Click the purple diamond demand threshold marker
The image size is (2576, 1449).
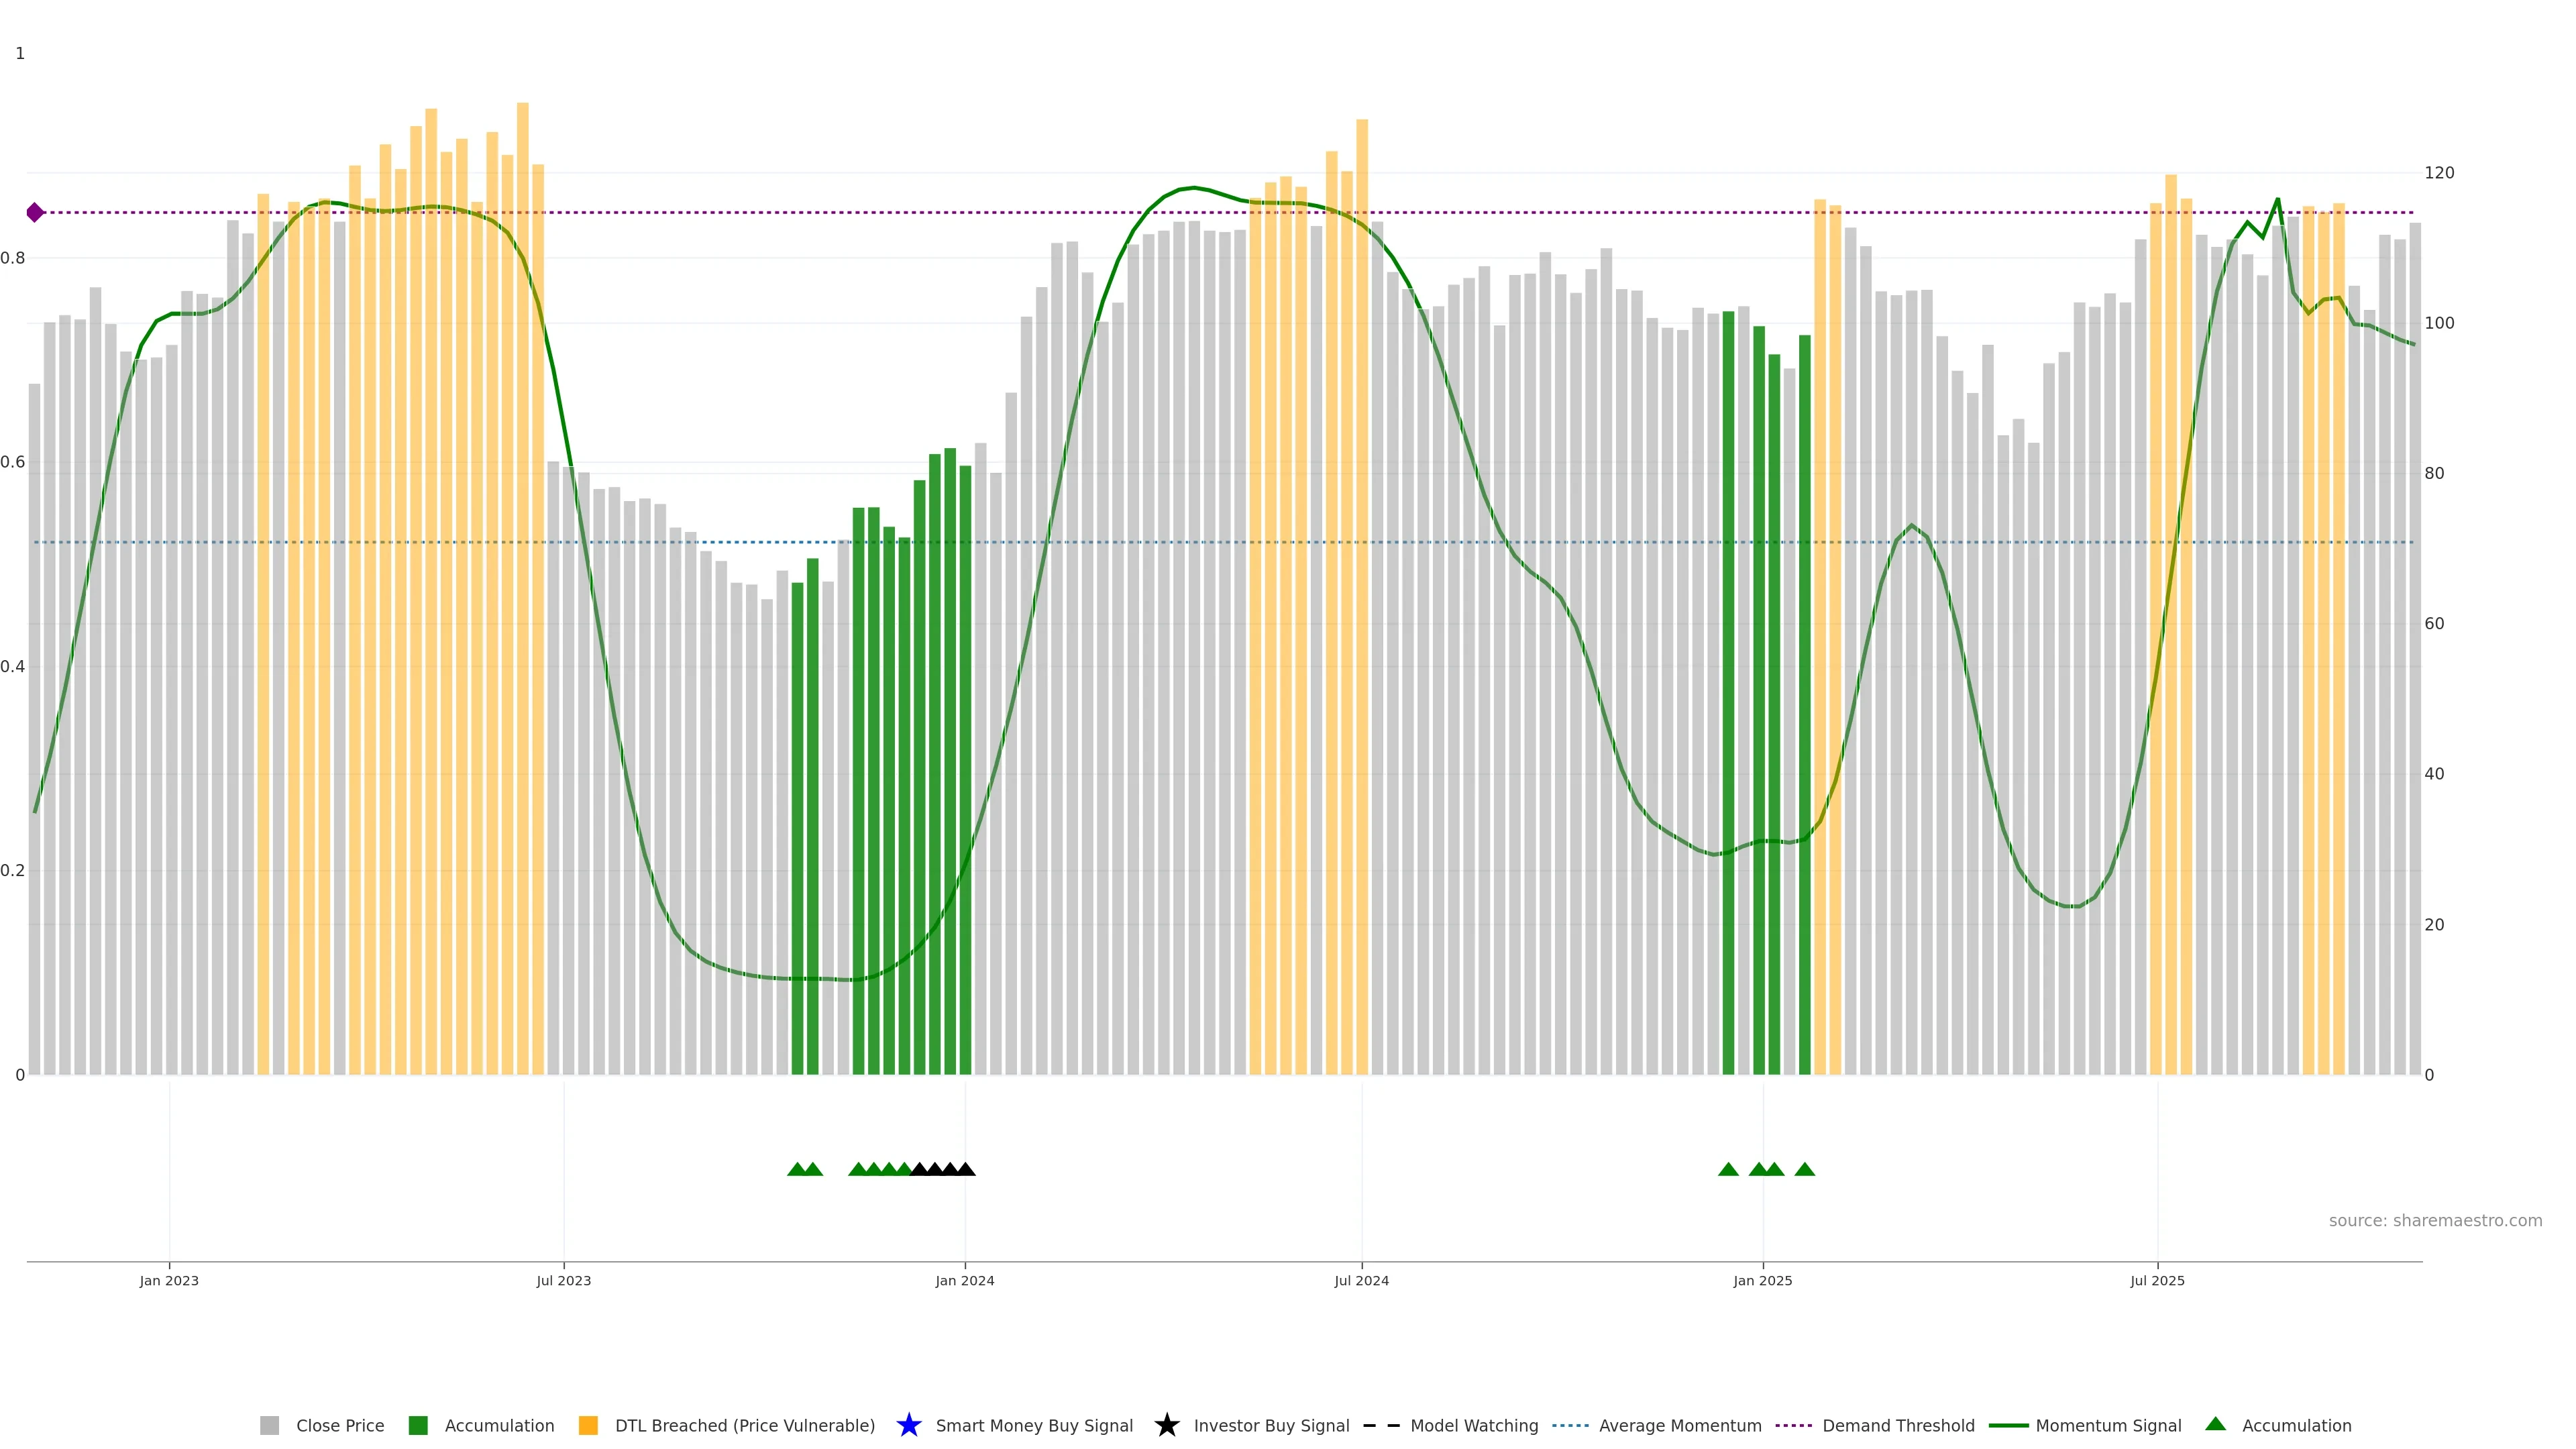tap(35, 212)
